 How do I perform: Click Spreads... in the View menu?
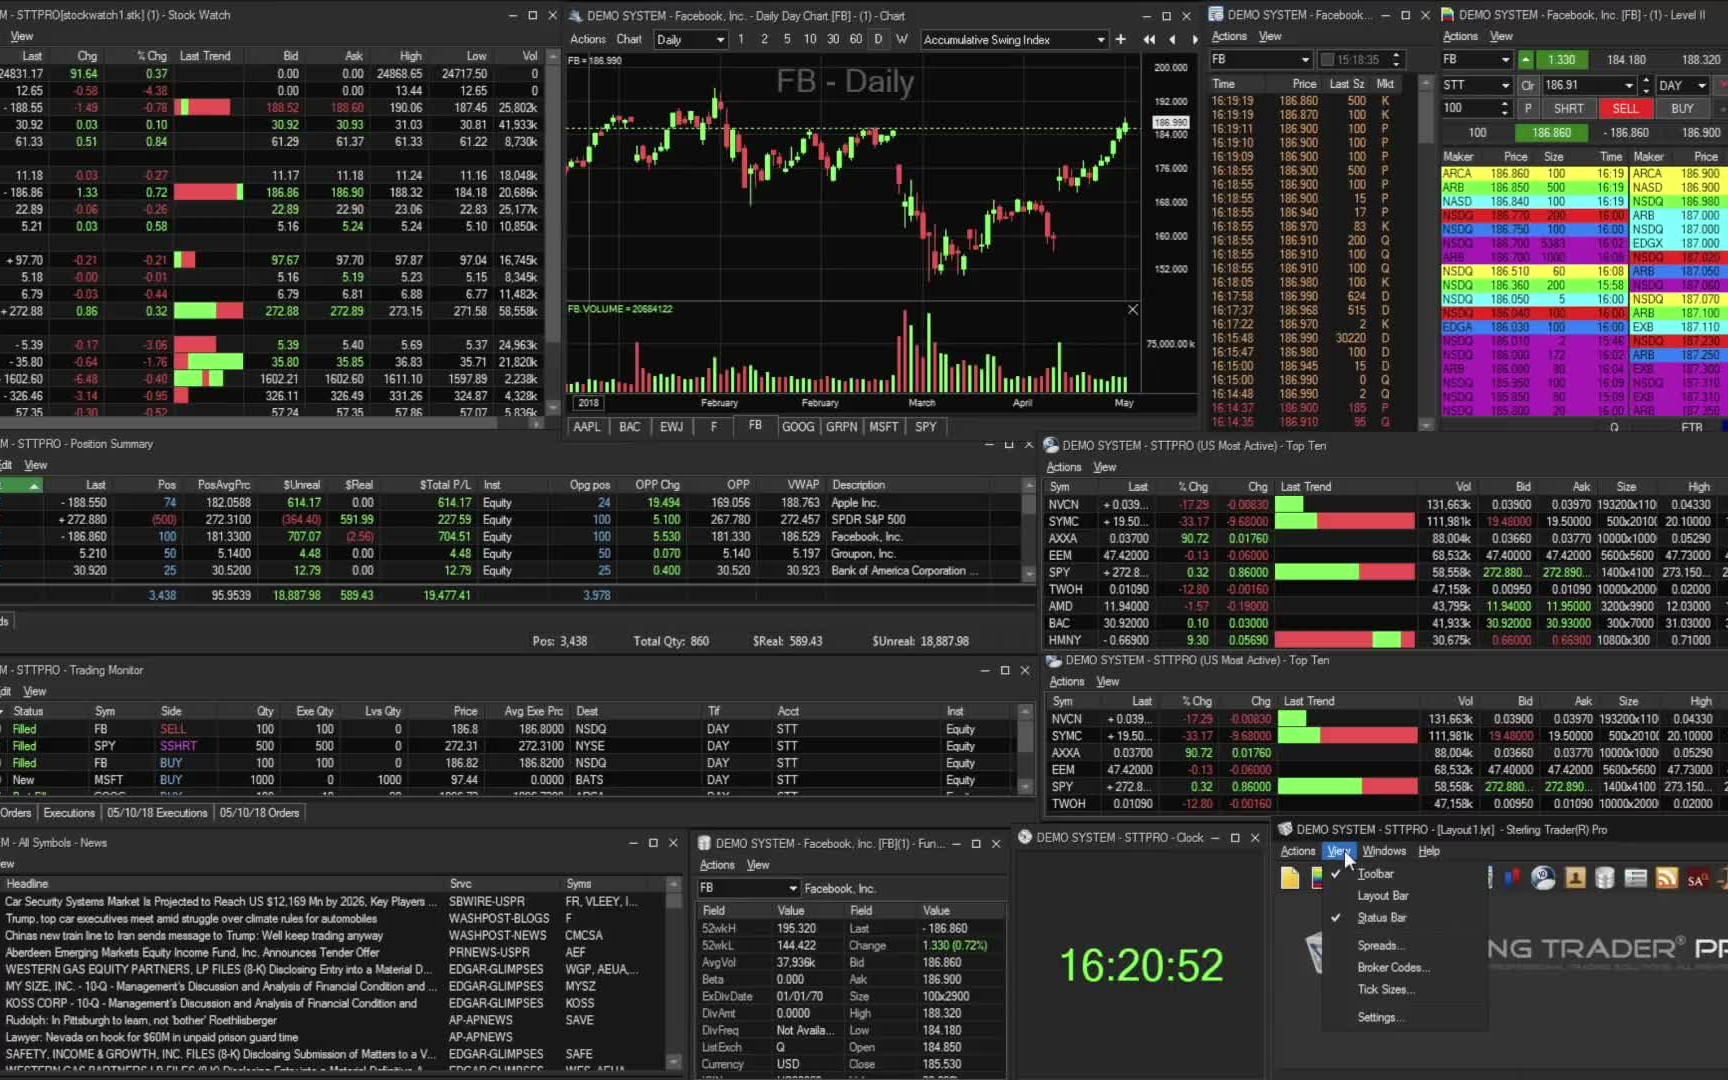pyautogui.click(x=1381, y=945)
